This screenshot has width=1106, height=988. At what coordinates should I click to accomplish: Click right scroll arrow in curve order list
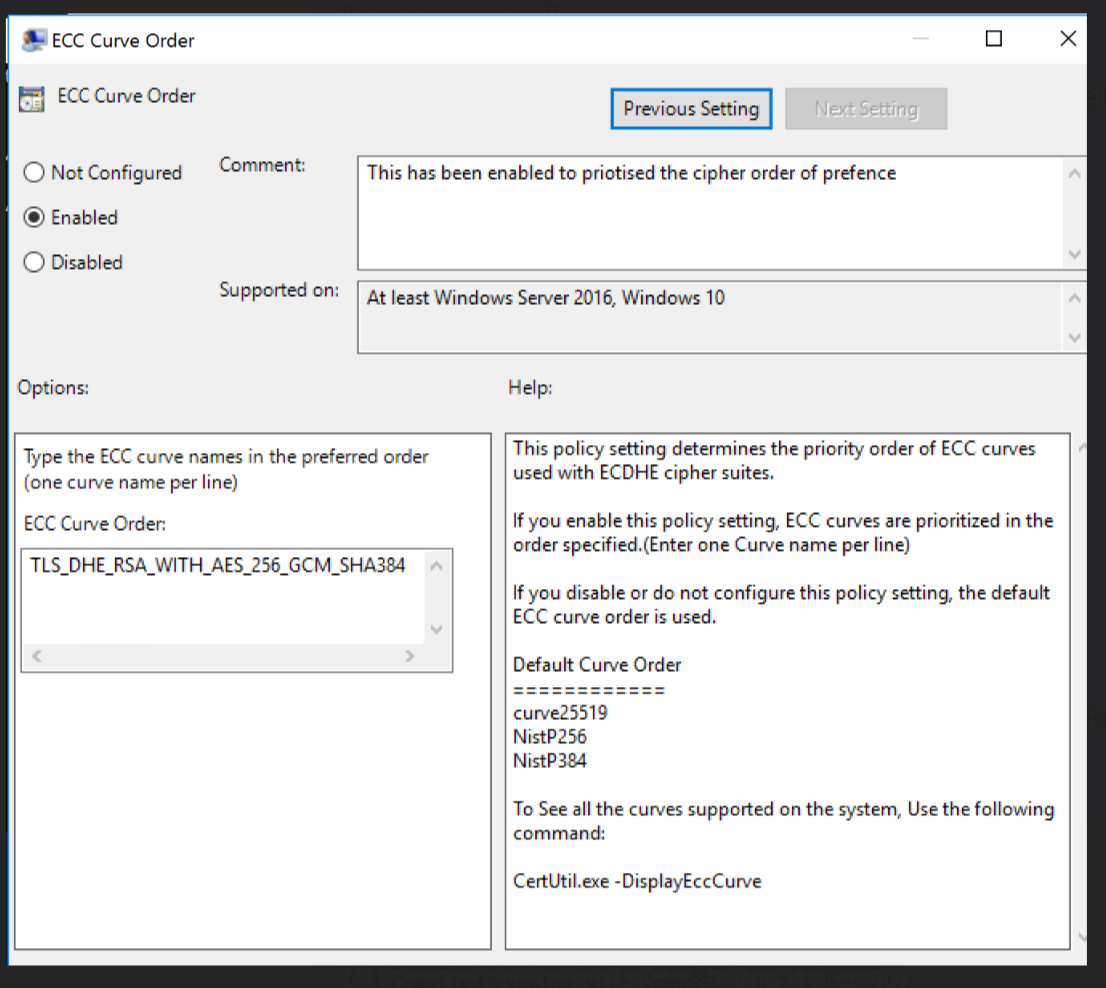click(x=409, y=656)
